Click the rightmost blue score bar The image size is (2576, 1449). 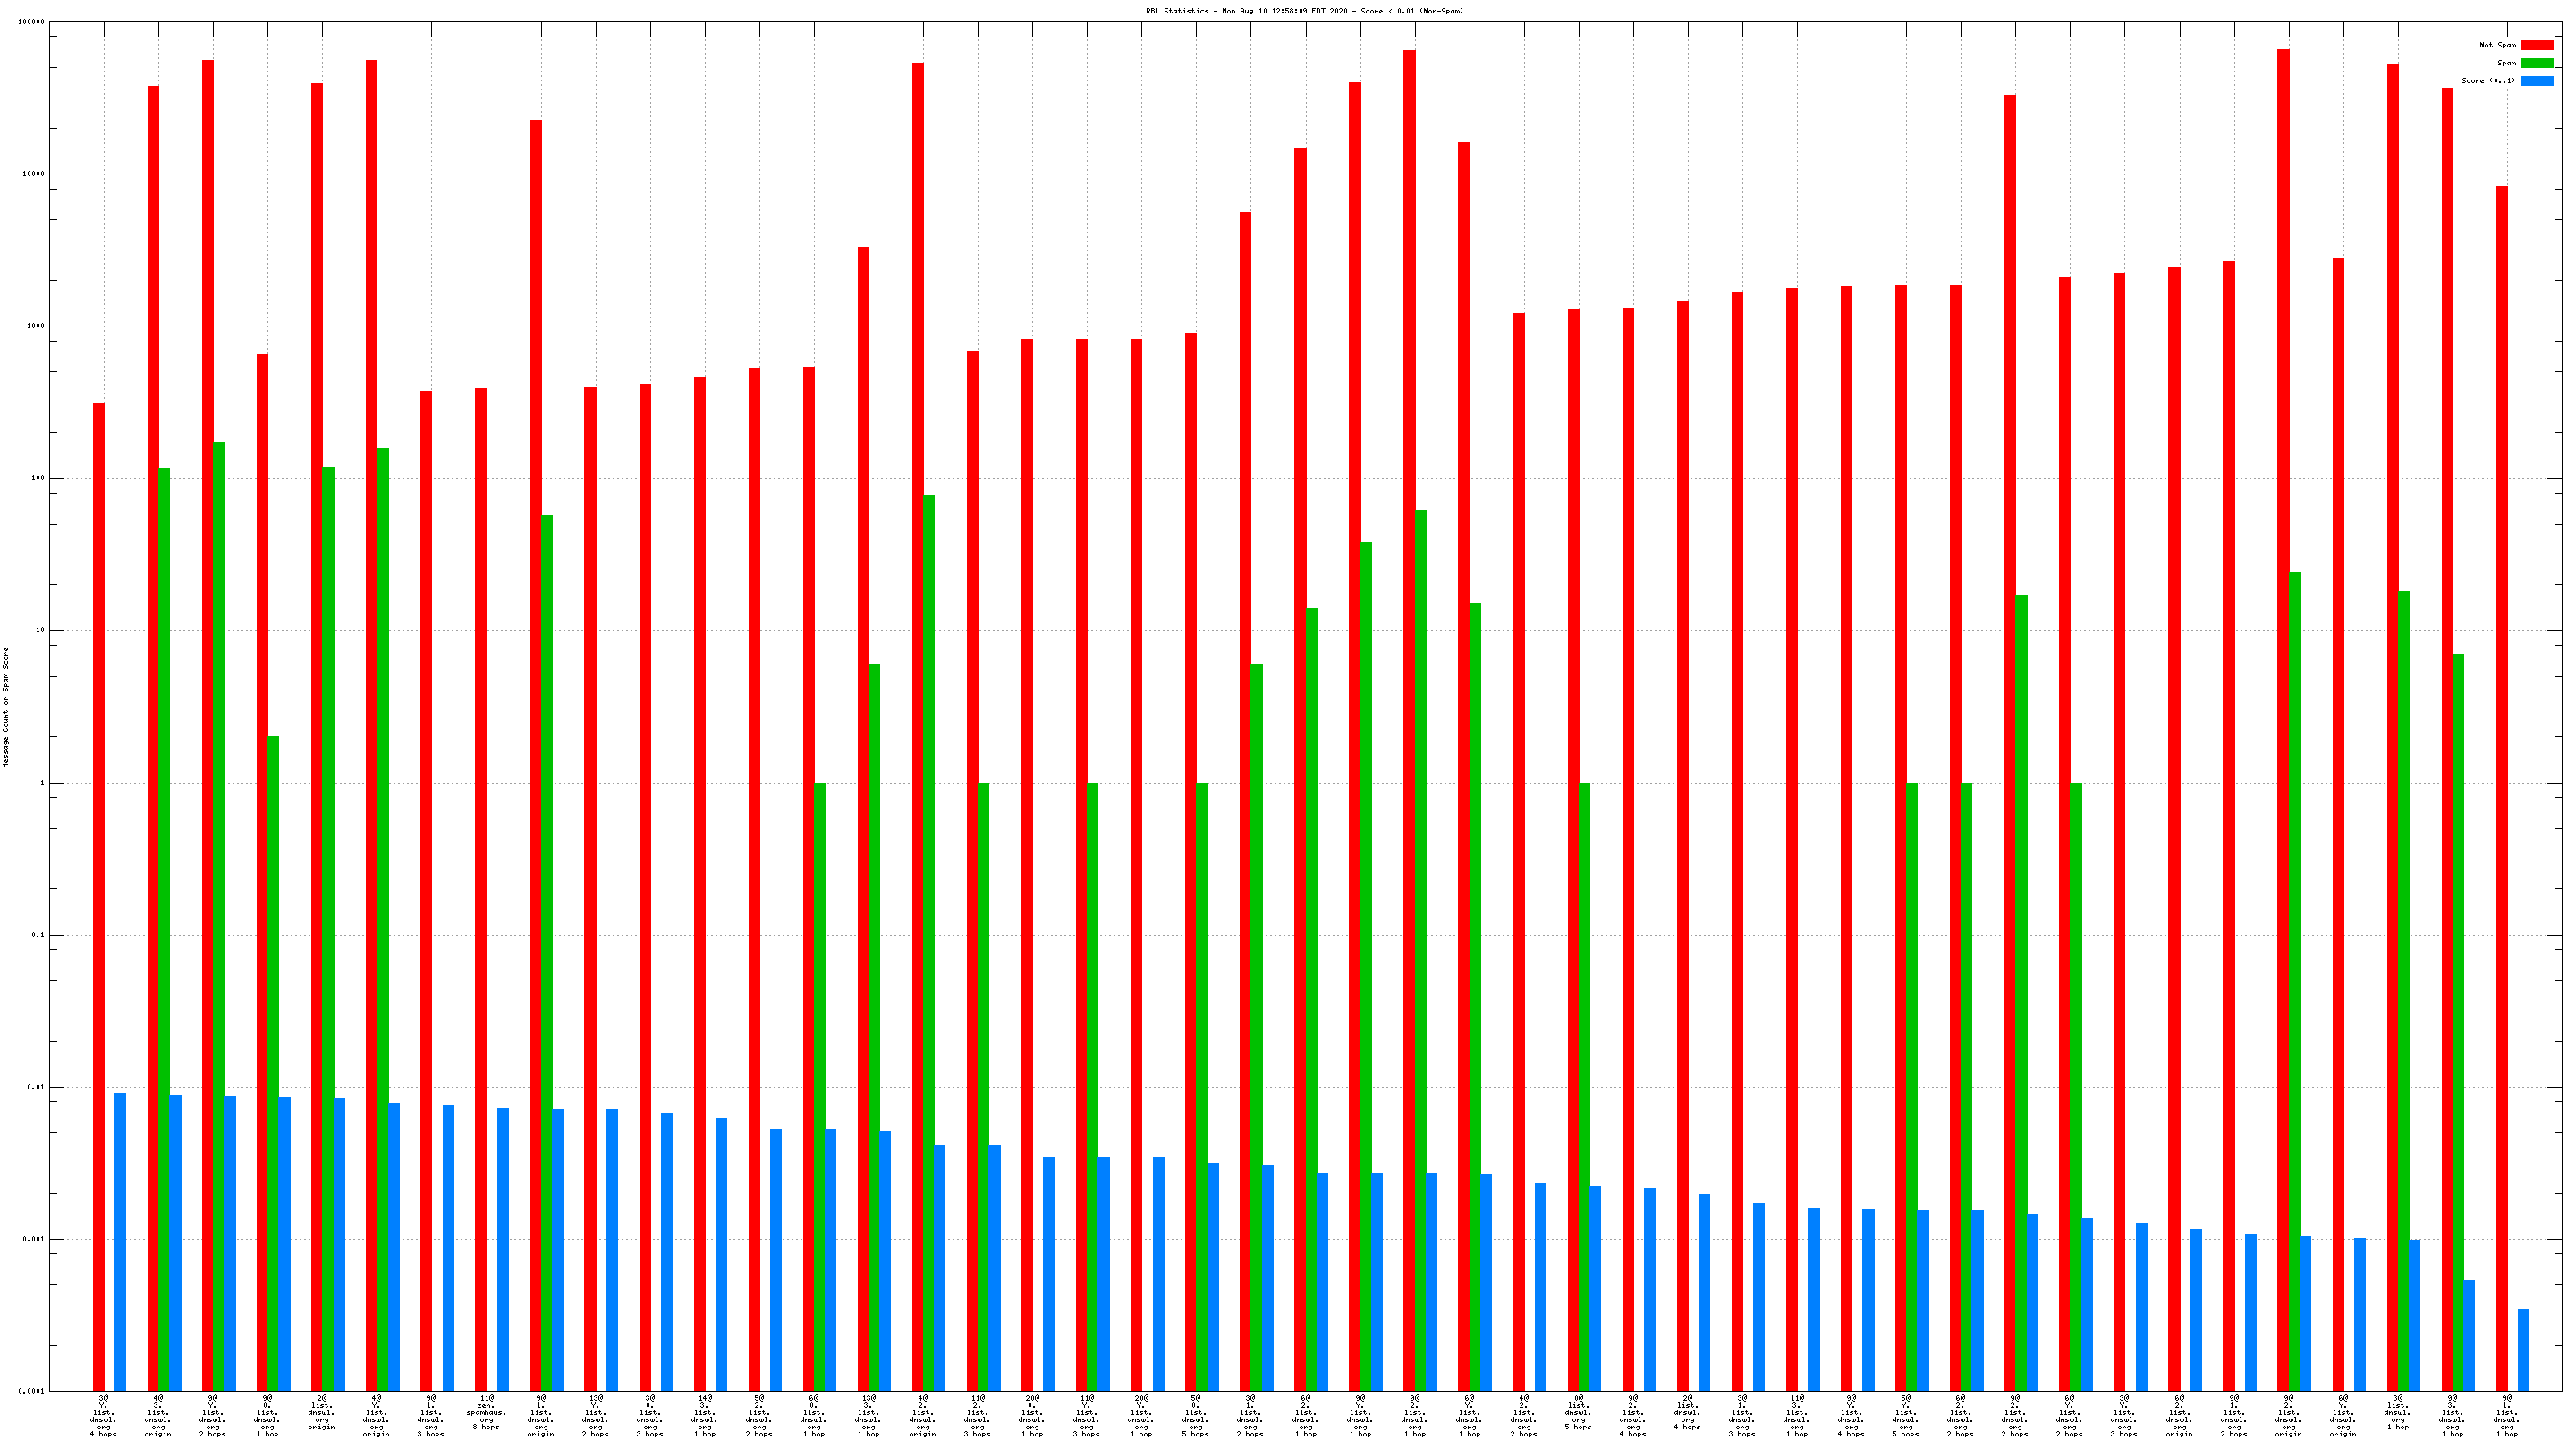pyautogui.click(x=2523, y=1349)
